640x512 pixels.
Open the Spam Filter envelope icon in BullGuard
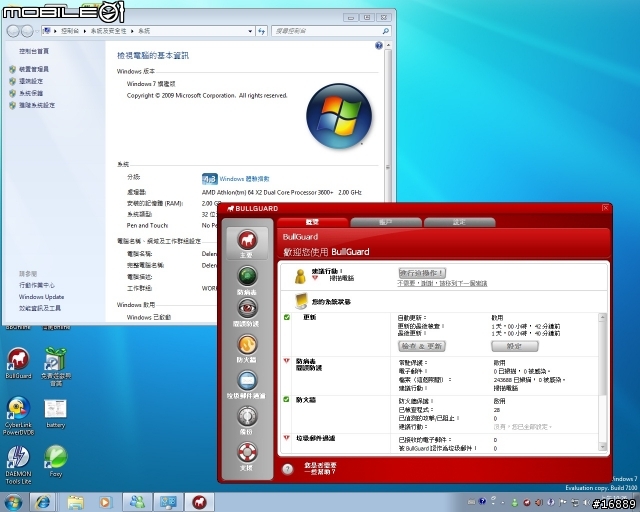pos(247,381)
